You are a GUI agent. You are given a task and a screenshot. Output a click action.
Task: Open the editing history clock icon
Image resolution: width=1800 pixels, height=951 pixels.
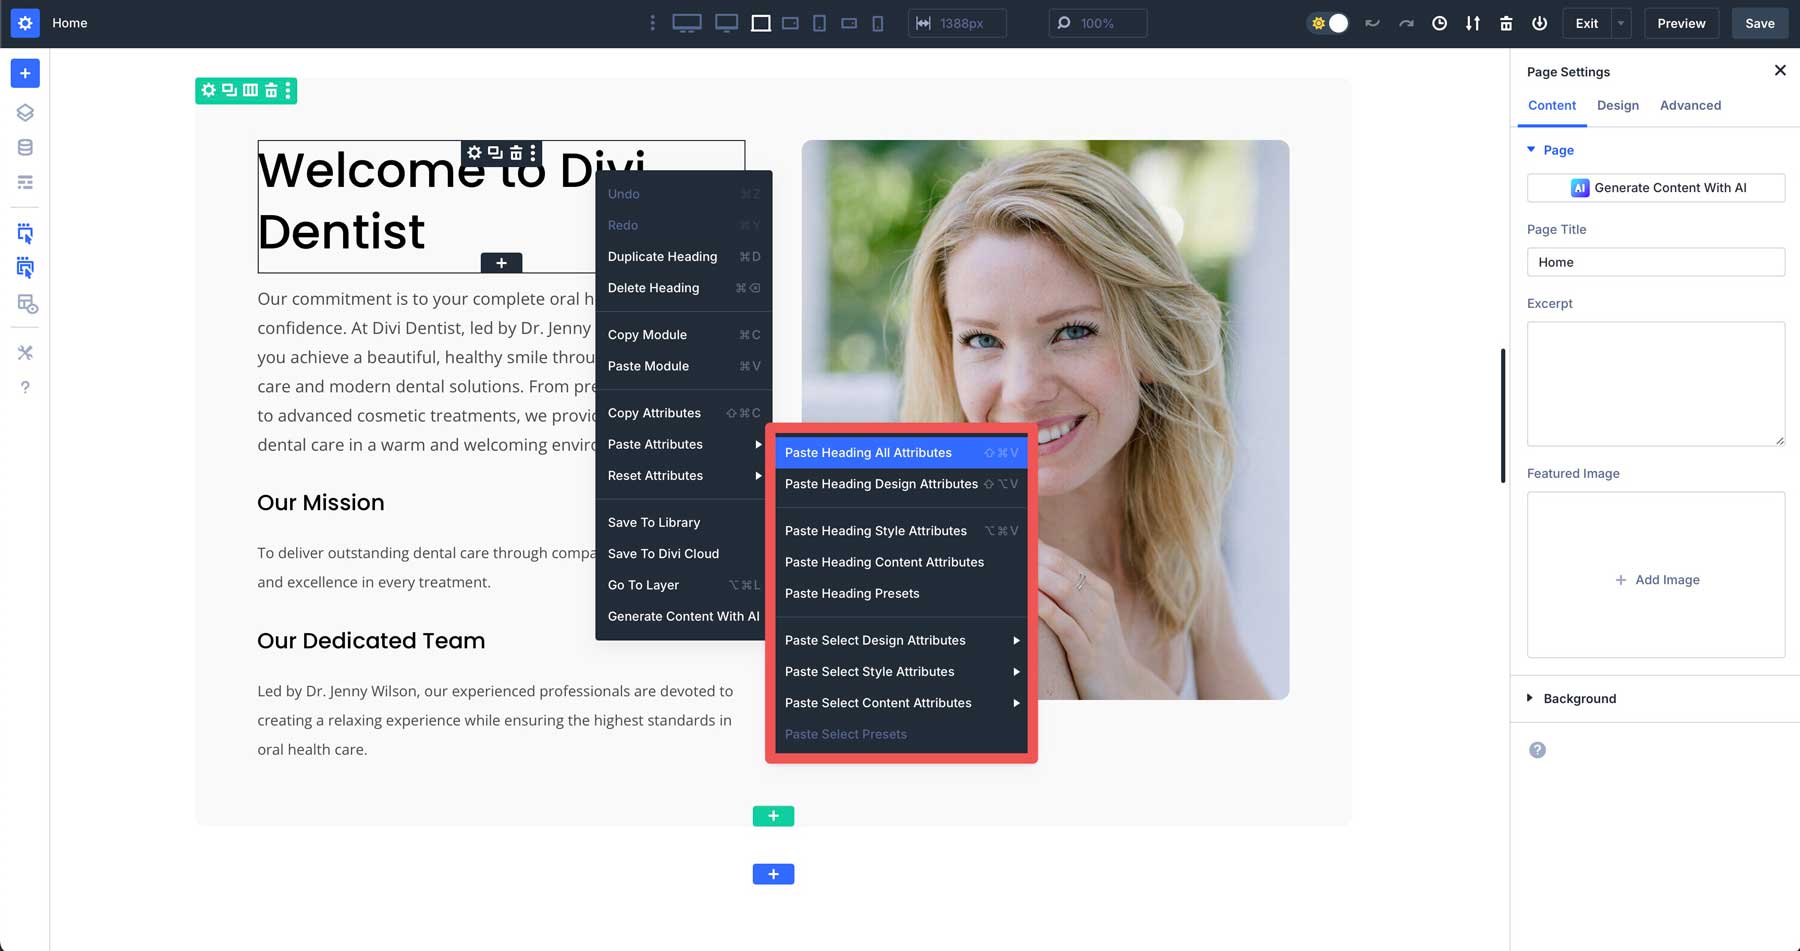[1440, 22]
